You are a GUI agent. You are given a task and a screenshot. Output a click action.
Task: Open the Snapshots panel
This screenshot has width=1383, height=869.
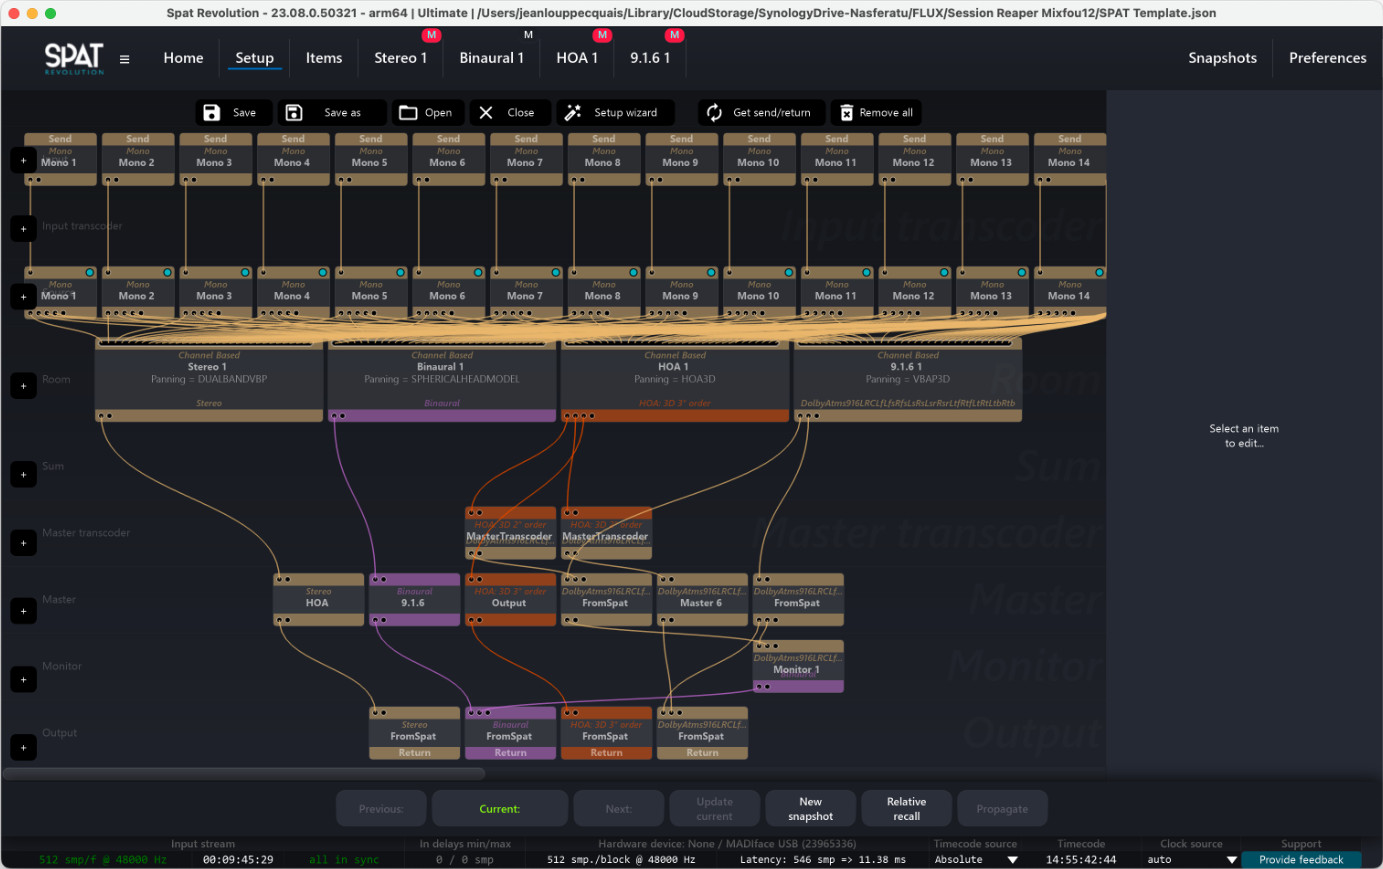[1222, 58]
